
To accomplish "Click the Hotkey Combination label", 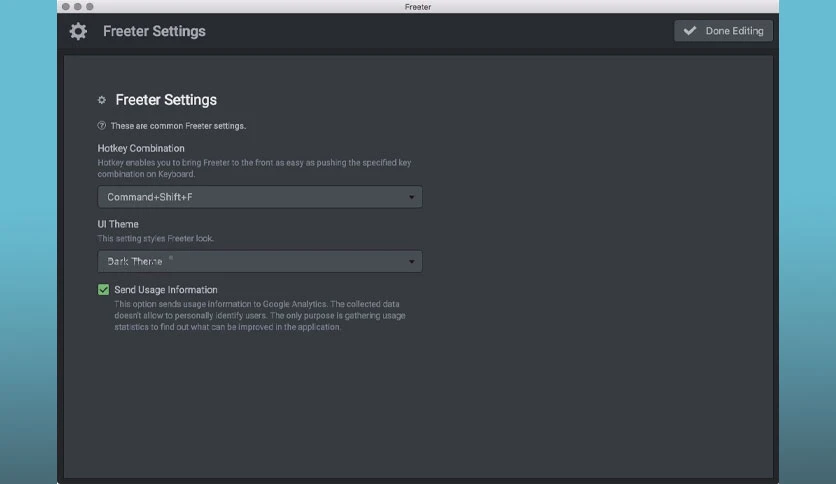I will pyautogui.click(x=141, y=148).
